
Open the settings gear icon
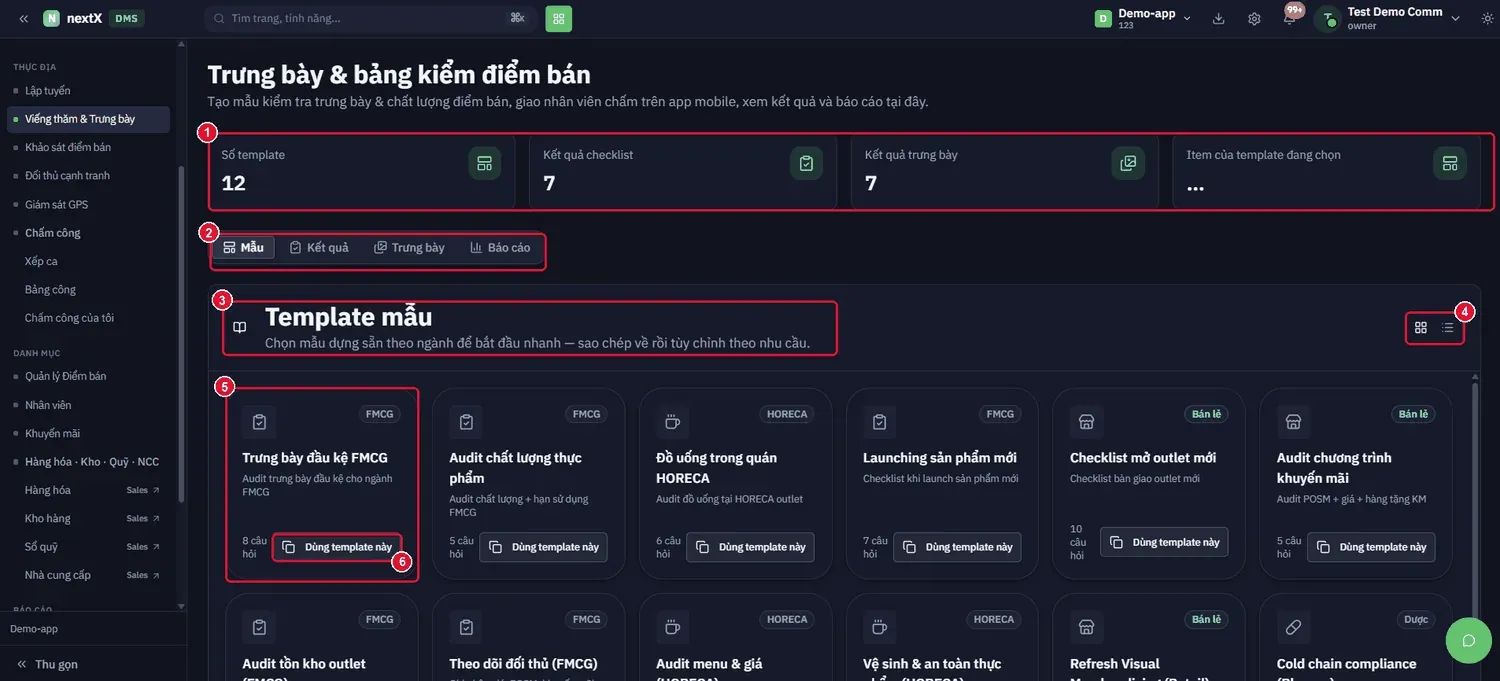[x=1254, y=18]
